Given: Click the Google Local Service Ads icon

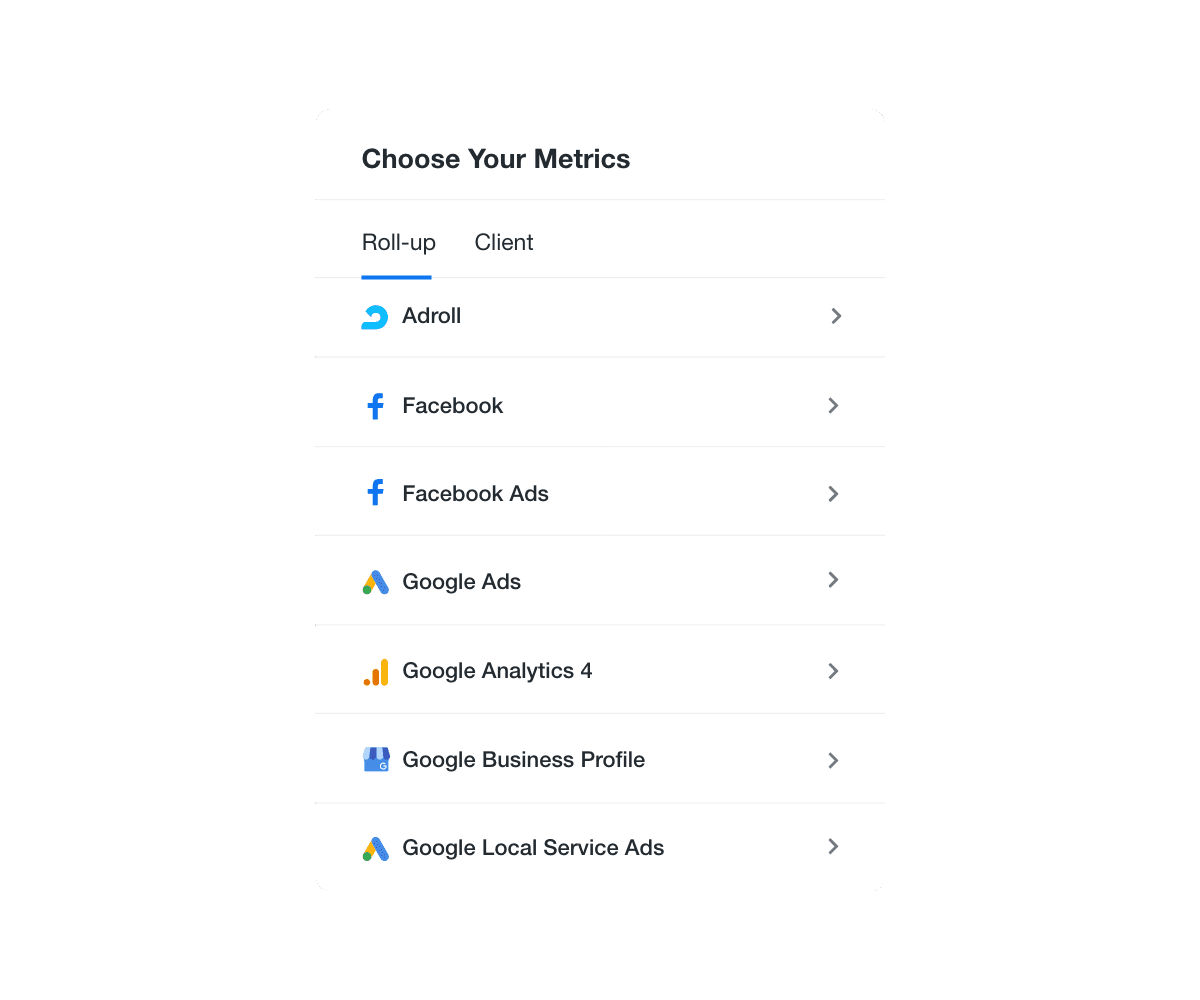Looking at the screenshot, I should tap(375, 848).
